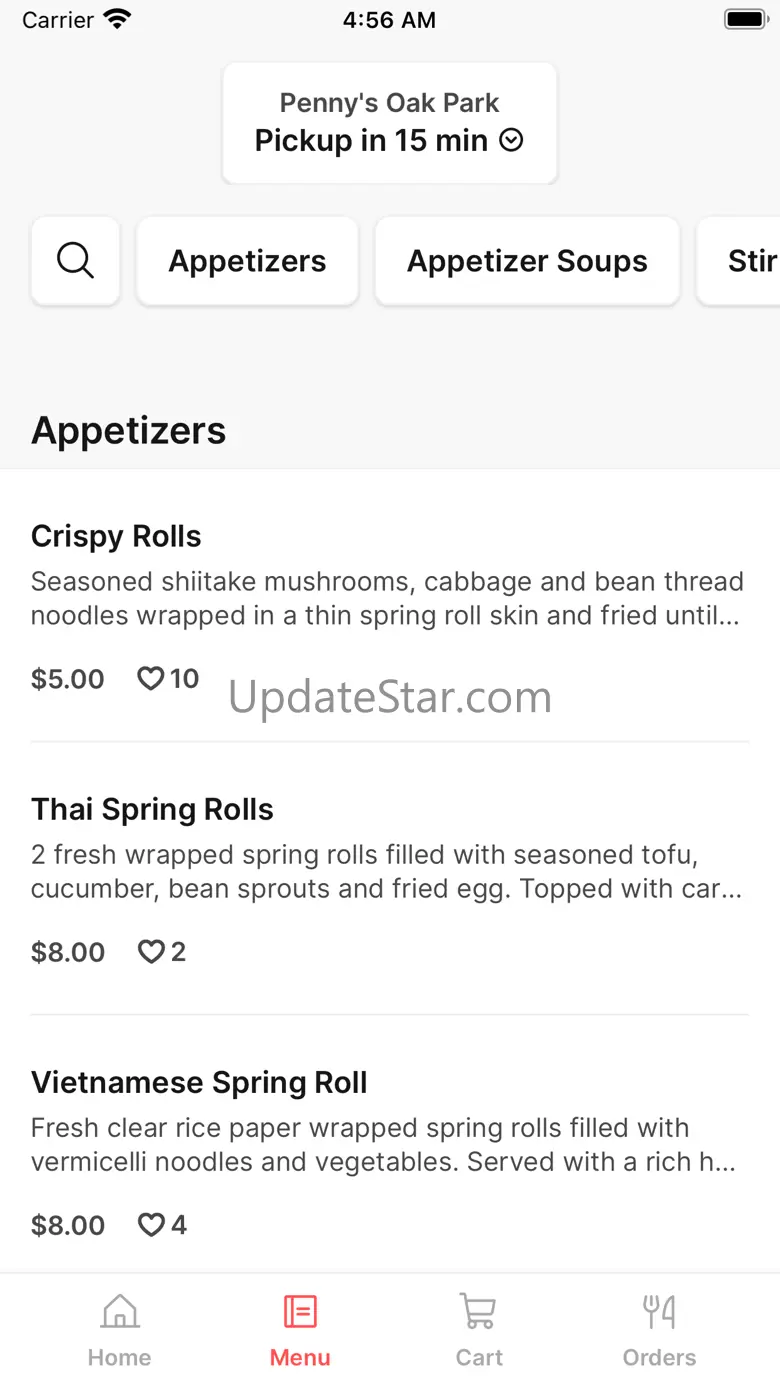This screenshot has width=780, height=1387.
Task: Select the Appetizers category chip
Action: pos(248,261)
